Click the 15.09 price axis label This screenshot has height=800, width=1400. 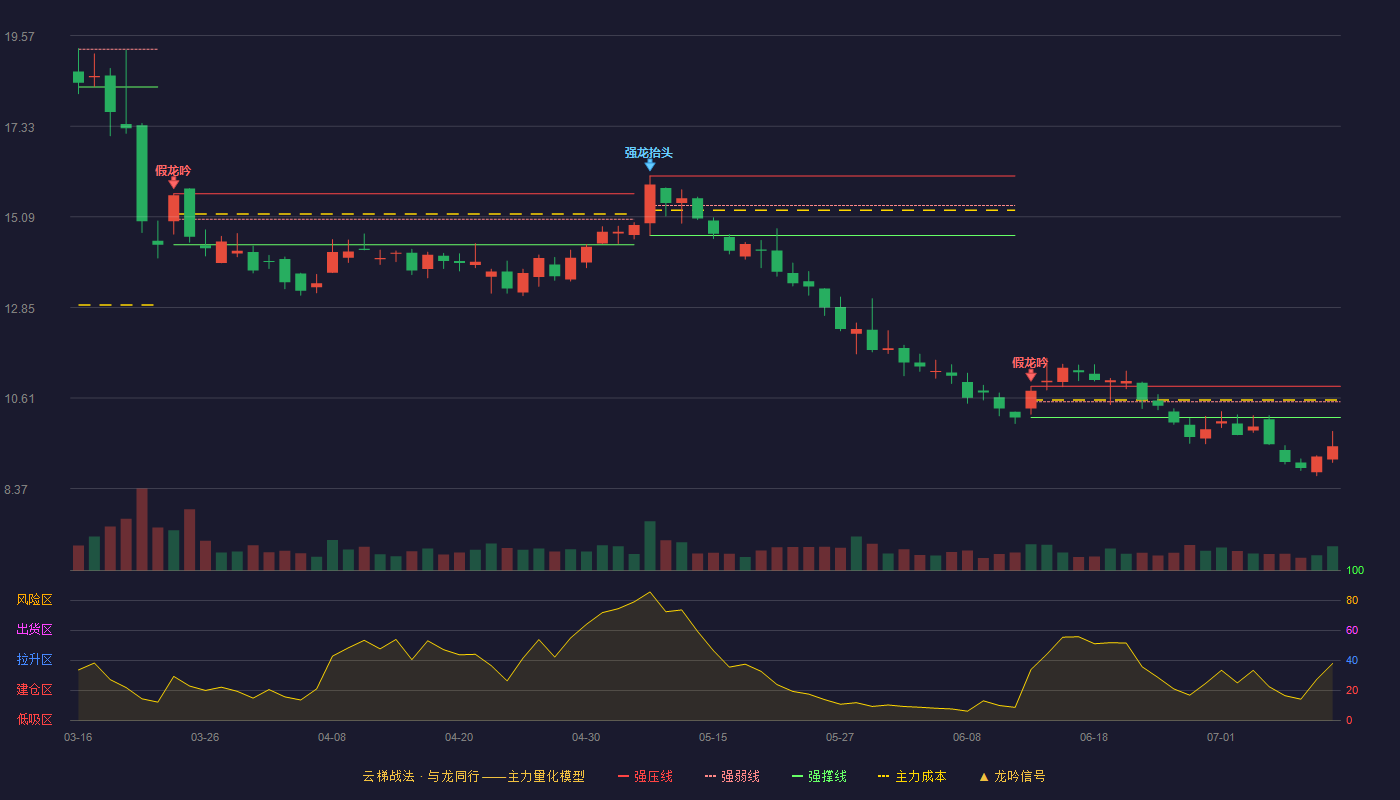coord(20,218)
